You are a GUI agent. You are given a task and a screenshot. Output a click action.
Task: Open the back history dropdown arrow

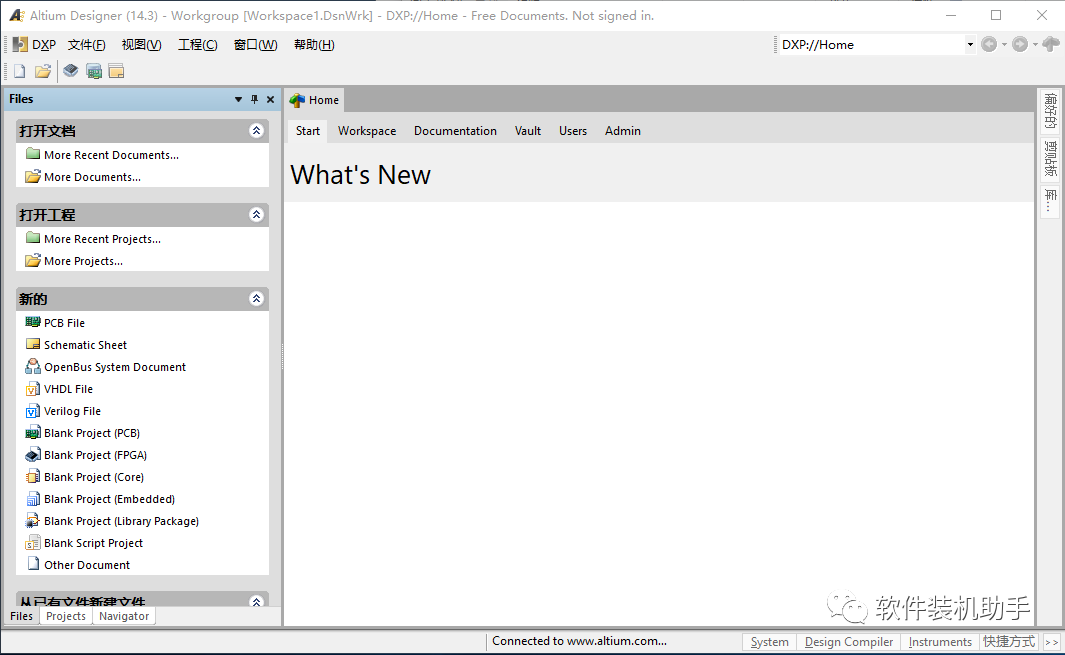coord(1004,45)
